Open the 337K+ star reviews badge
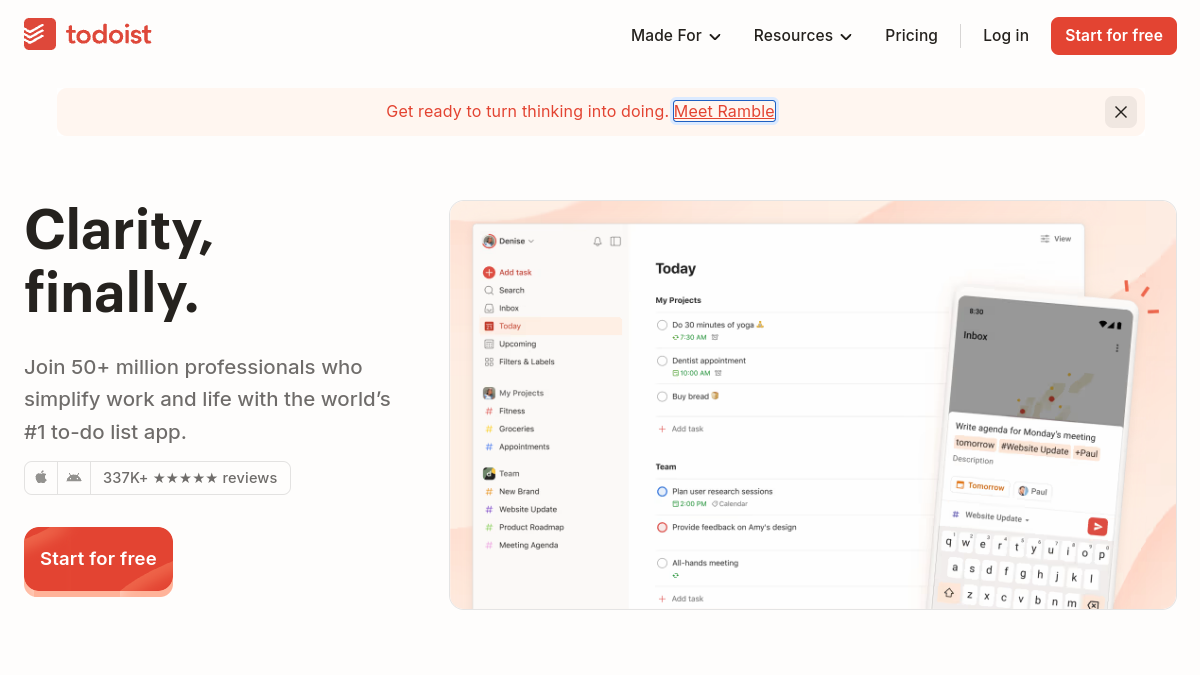This screenshot has height=675, width=1200. click(190, 478)
